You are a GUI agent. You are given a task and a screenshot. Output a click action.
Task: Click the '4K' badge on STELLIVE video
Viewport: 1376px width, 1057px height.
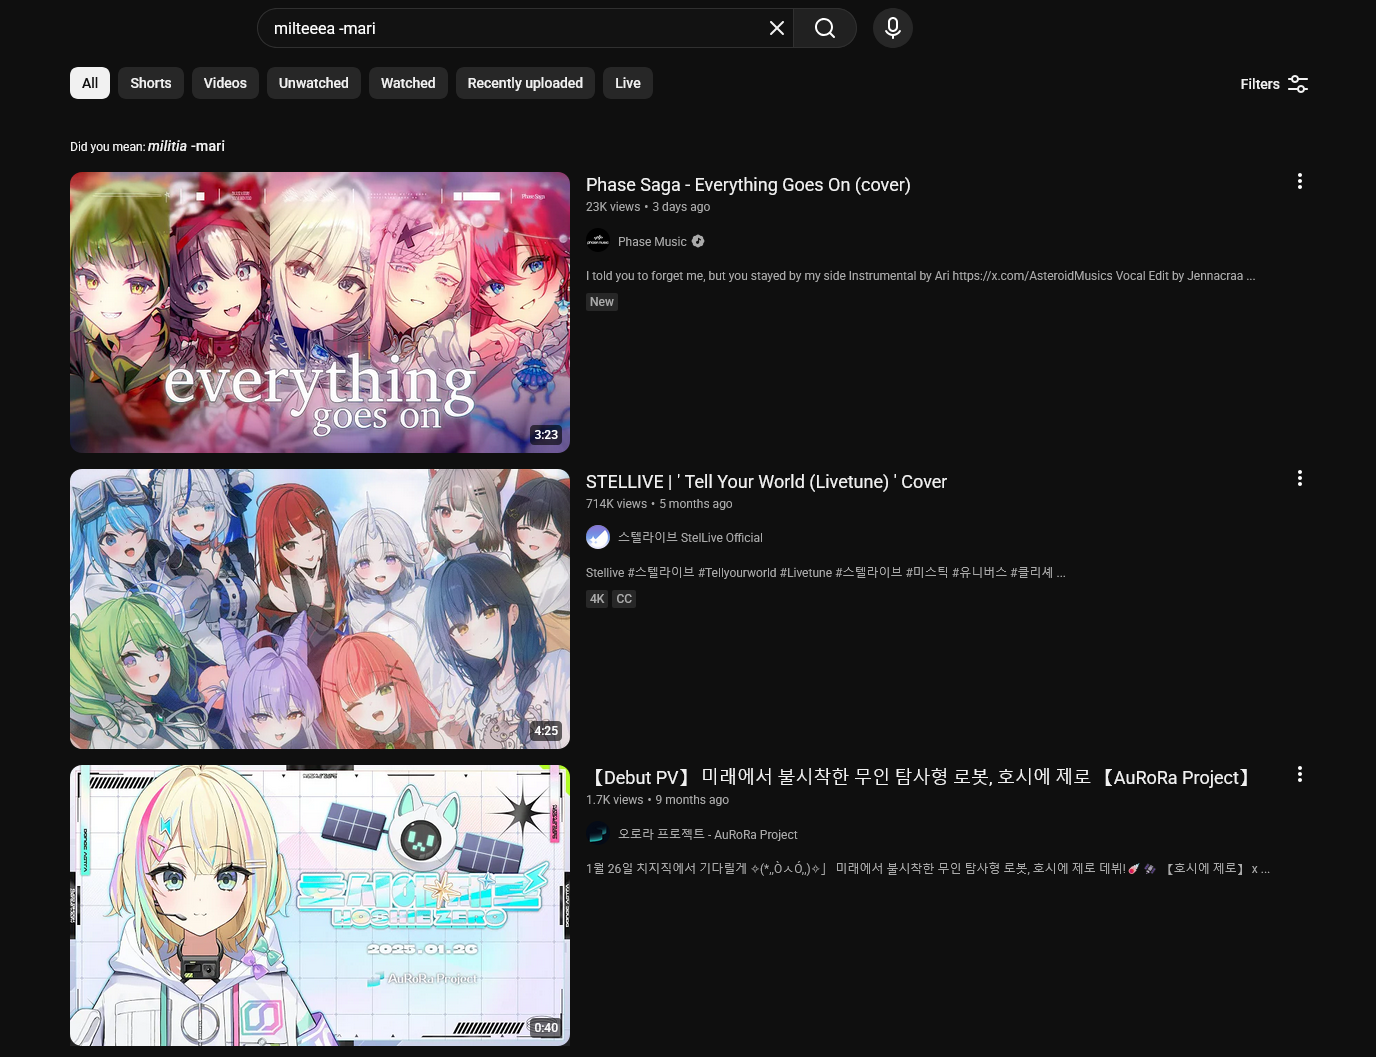tap(597, 599)
